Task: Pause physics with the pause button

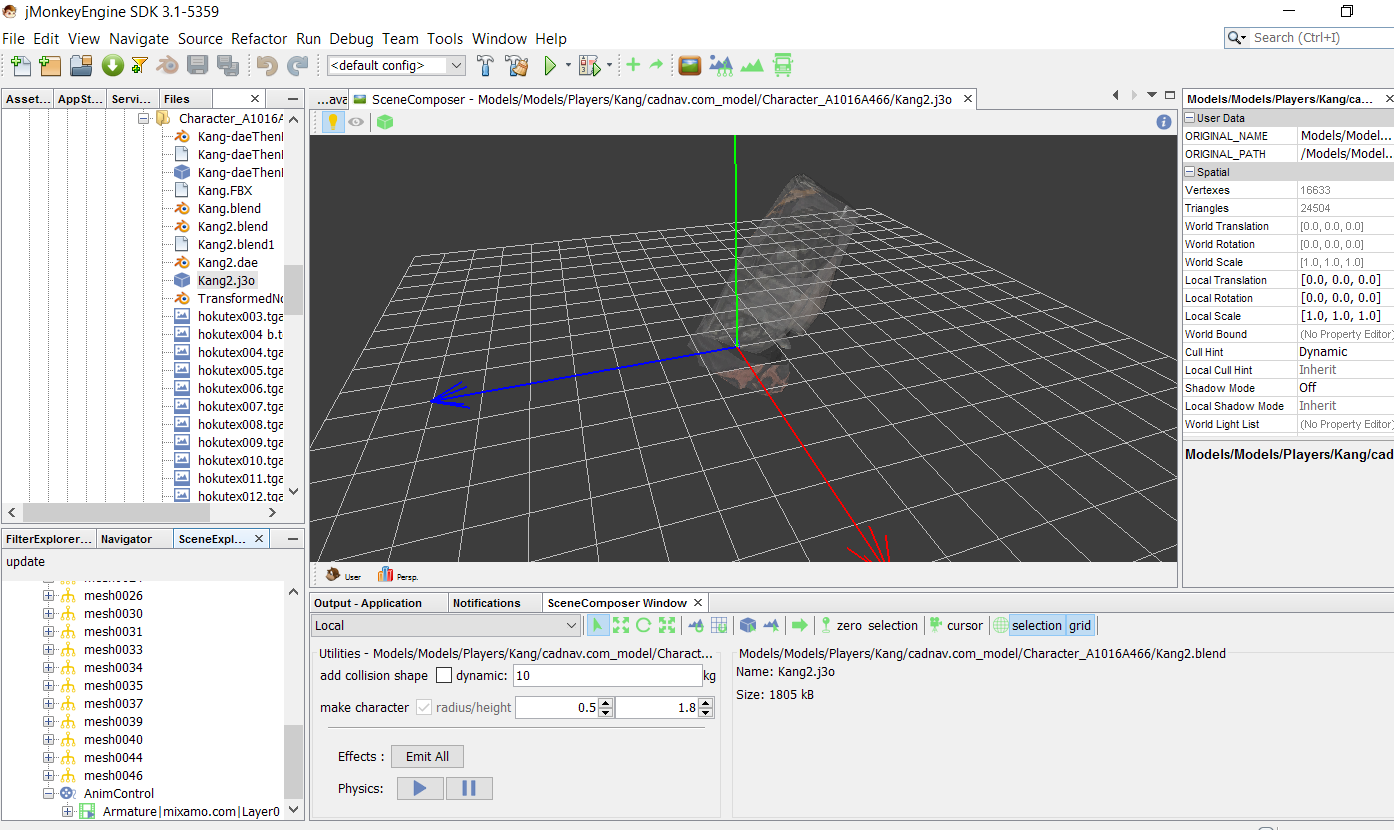Action: click(469, 788)
